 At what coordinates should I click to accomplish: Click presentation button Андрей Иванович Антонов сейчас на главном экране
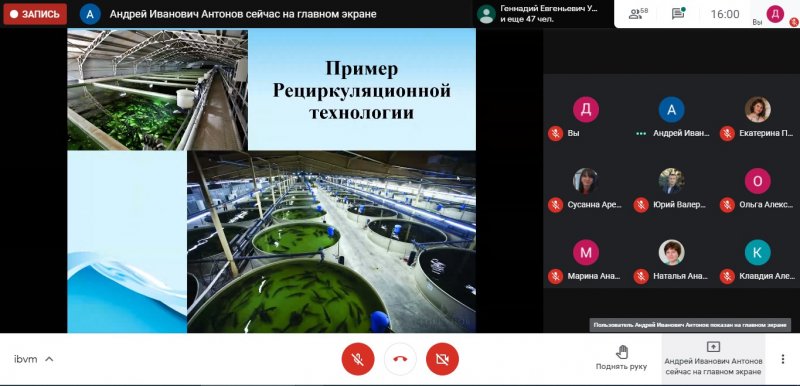click(713, 359)
